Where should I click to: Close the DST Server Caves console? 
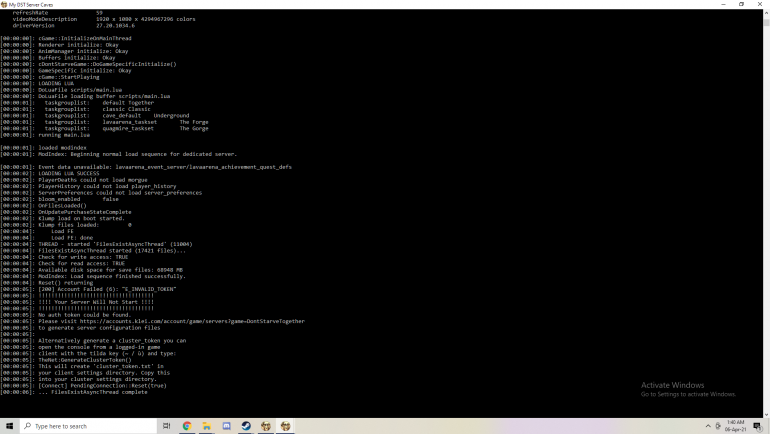coord(762,4)
